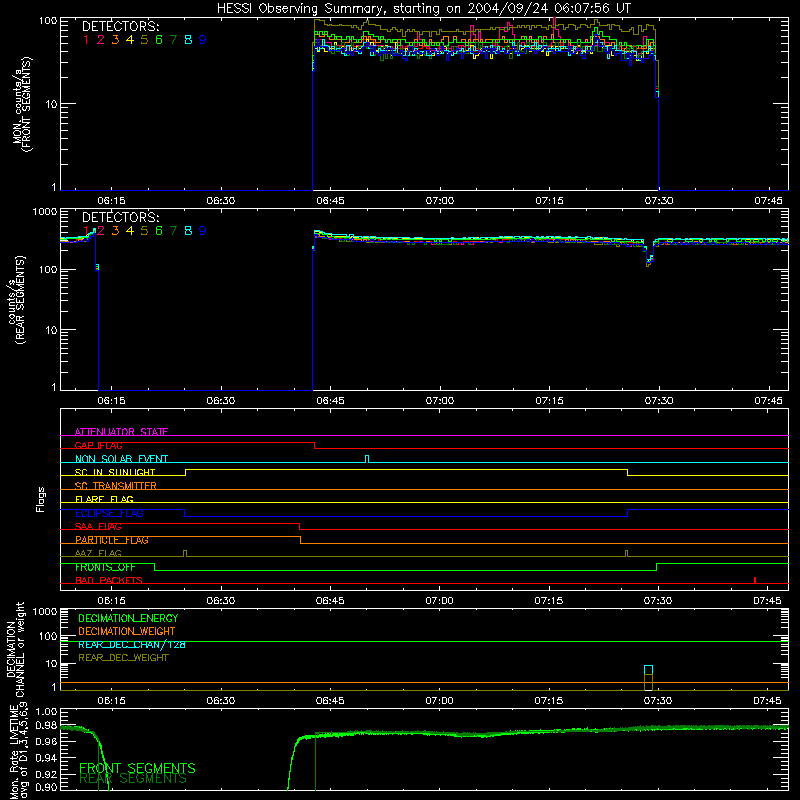Click the 07:30 tick under the Flags panel

pyautogui.click(x=658, y=601)
